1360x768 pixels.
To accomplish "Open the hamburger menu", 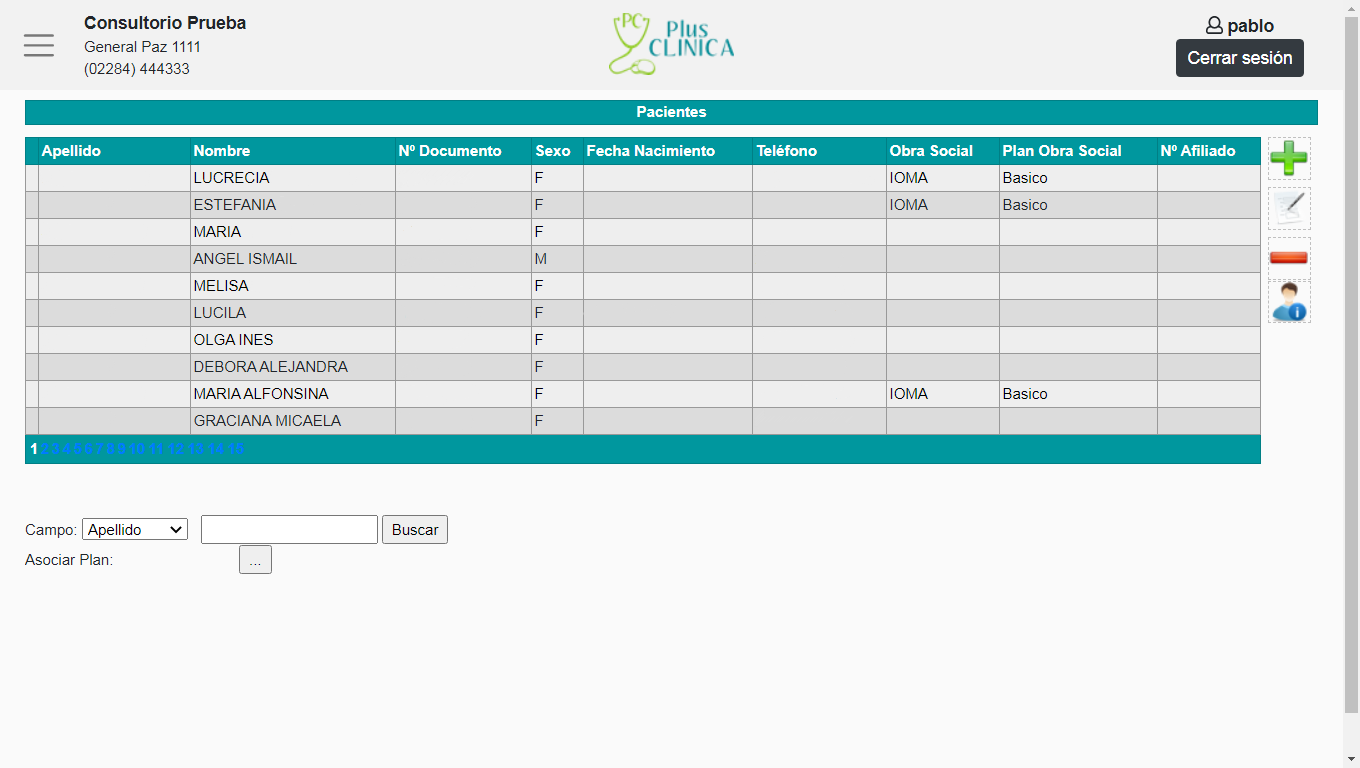I will pos(39,45).
